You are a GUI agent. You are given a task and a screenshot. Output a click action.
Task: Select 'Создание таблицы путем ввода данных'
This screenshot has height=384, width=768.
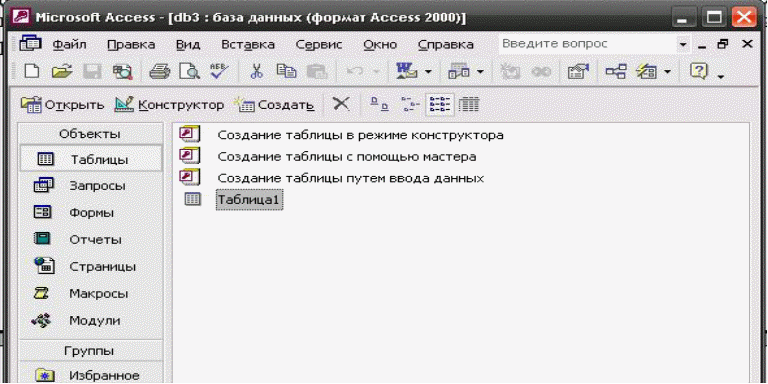pyautogui.click(x=351, y=178)
